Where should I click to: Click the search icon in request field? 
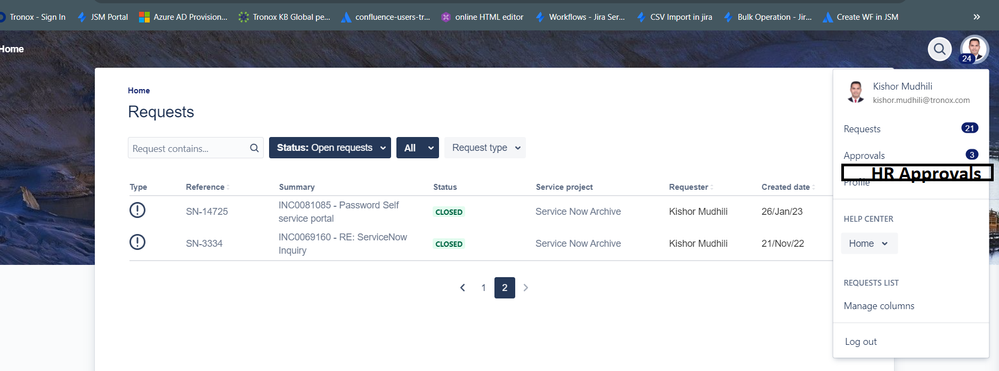(254, 148)
